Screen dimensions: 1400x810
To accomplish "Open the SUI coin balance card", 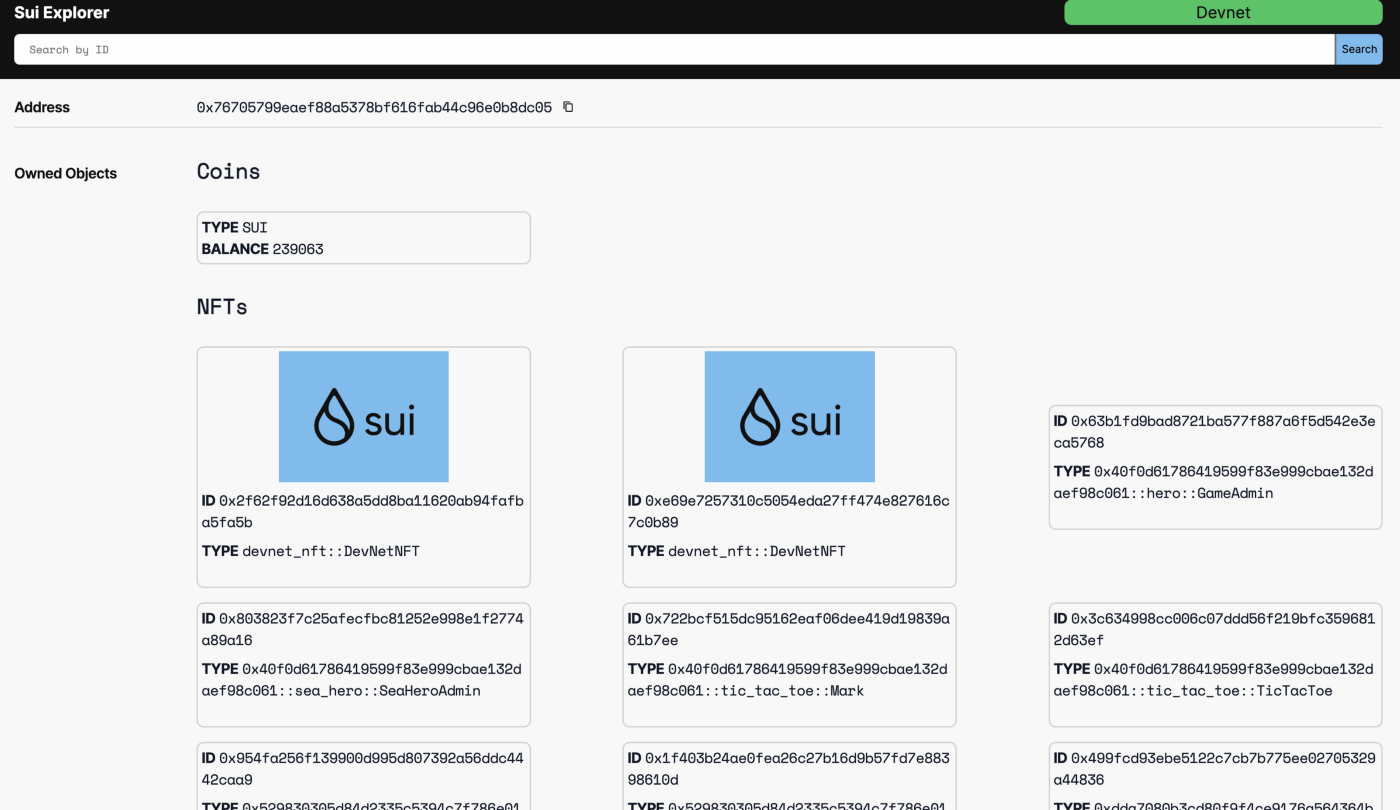I will [x=363, y=238].
